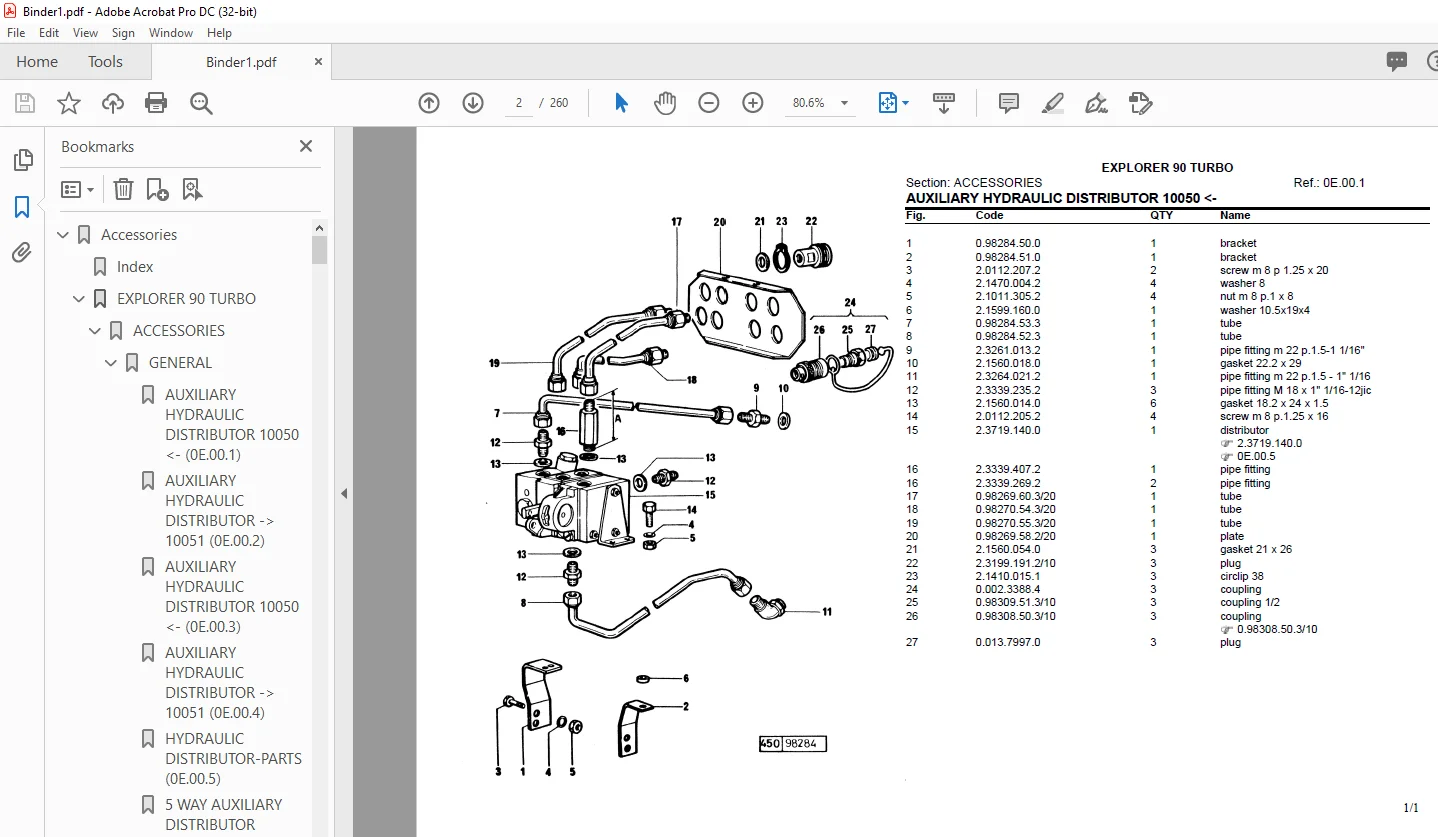The width and height of the screenshot is (1438, 837).
Task: Show the Attachments paperclip panel
Action: pyautogui.click(x=22, y=253)
